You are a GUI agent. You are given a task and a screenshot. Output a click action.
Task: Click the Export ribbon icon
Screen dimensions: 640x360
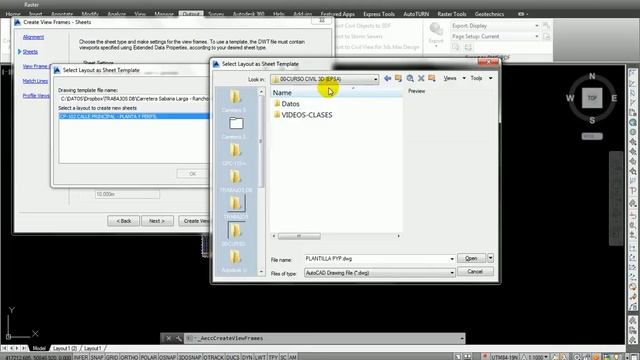pyautogui.click(x=436, y=33)
